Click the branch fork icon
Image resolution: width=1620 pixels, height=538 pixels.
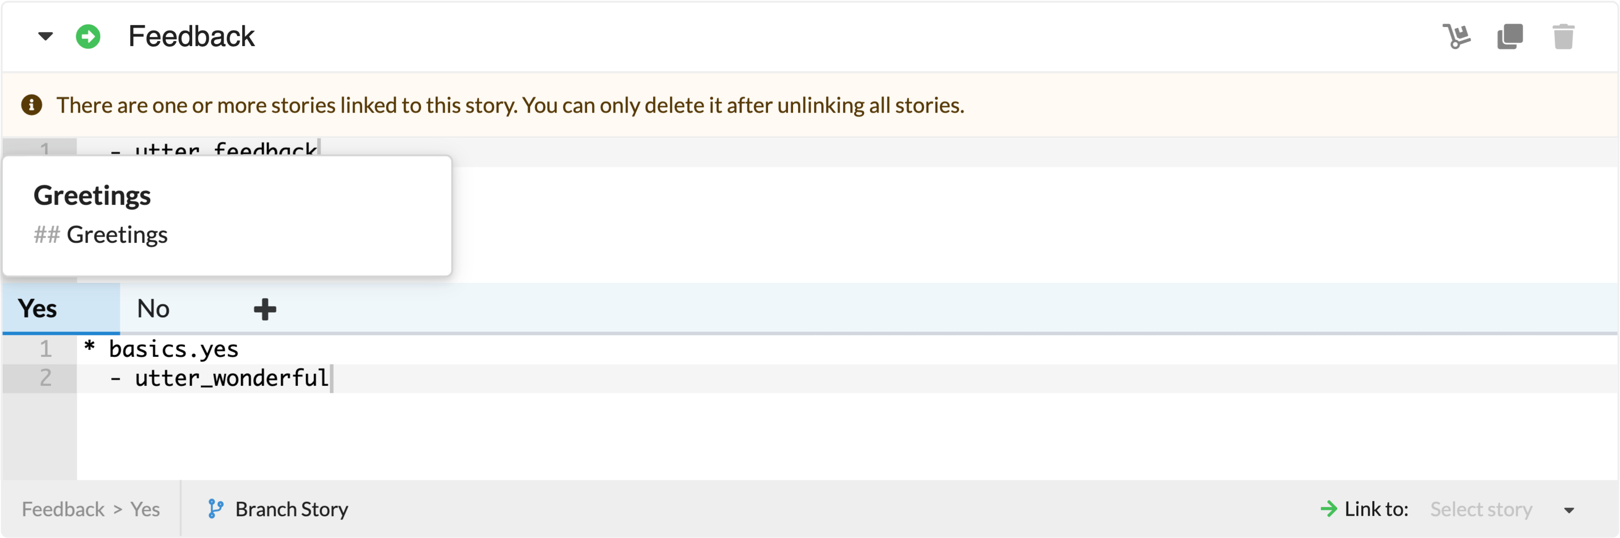coord(215,509)
